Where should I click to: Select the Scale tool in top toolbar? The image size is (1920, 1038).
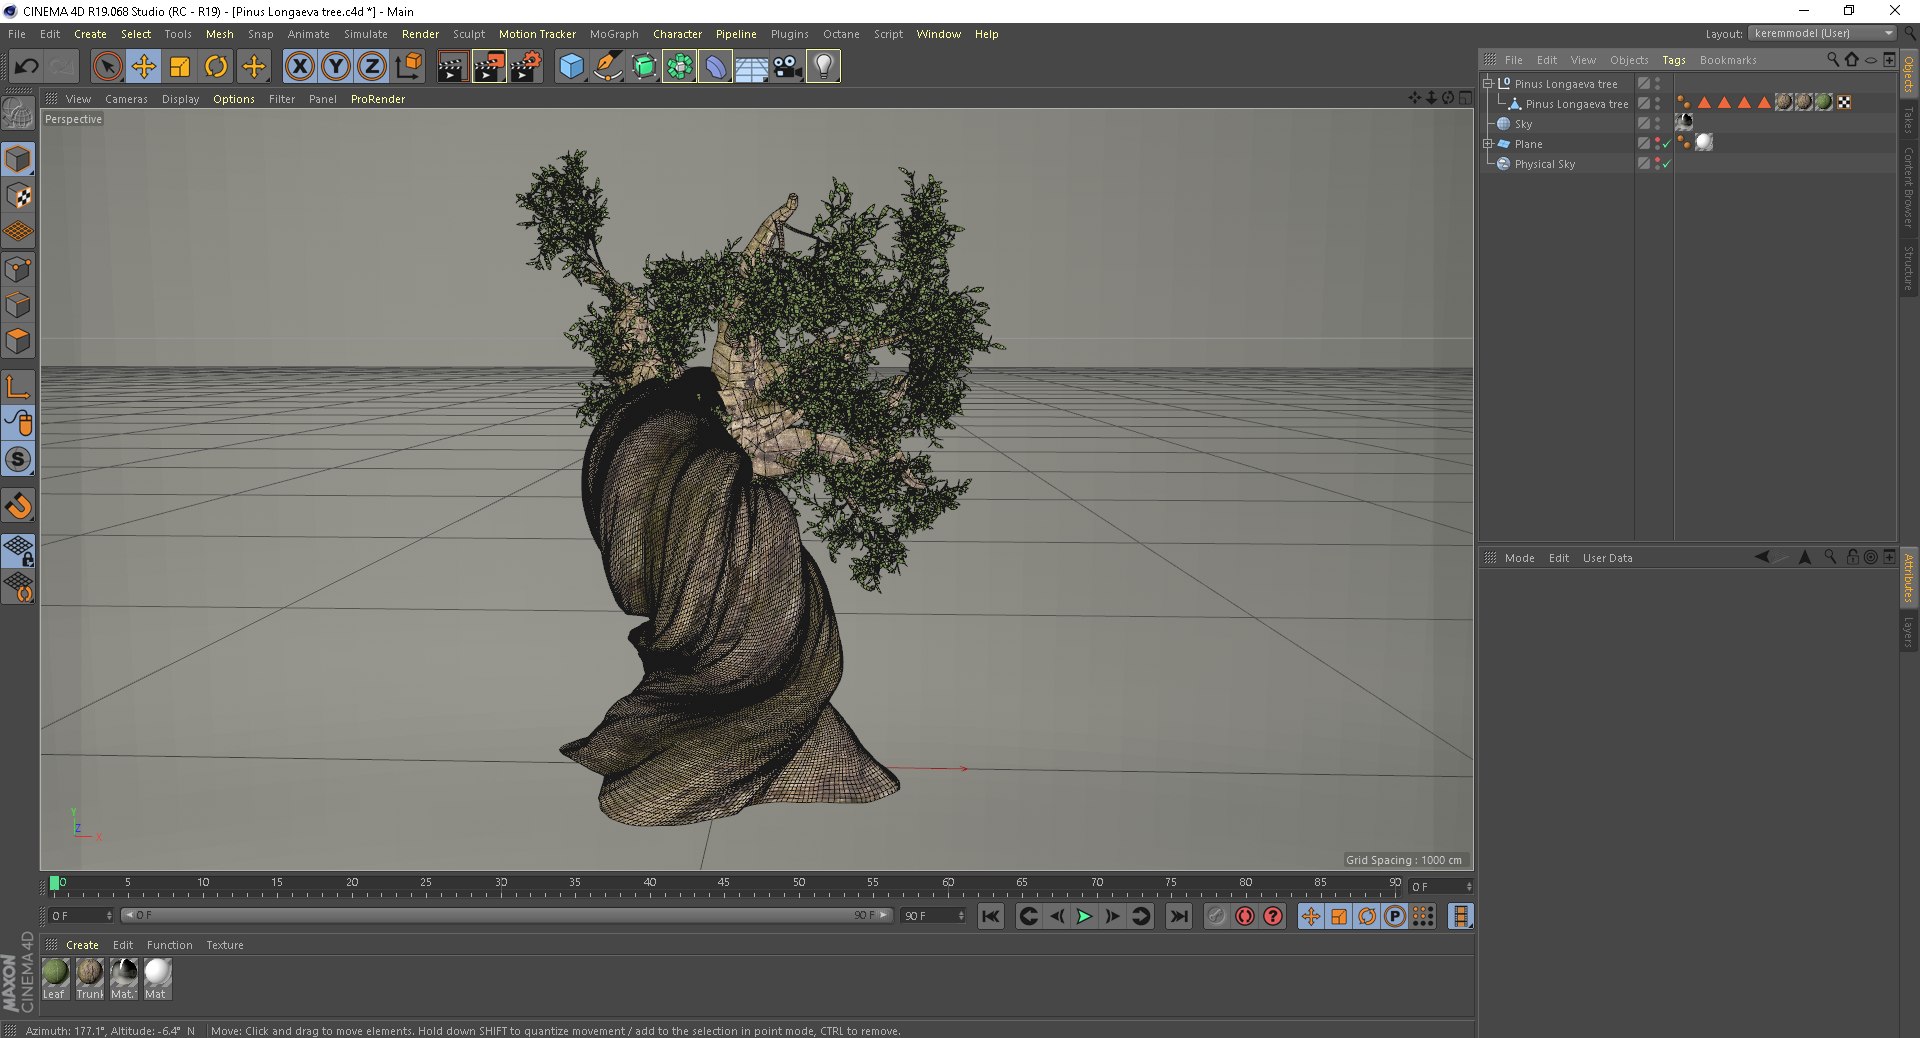[x=180, y=67]
